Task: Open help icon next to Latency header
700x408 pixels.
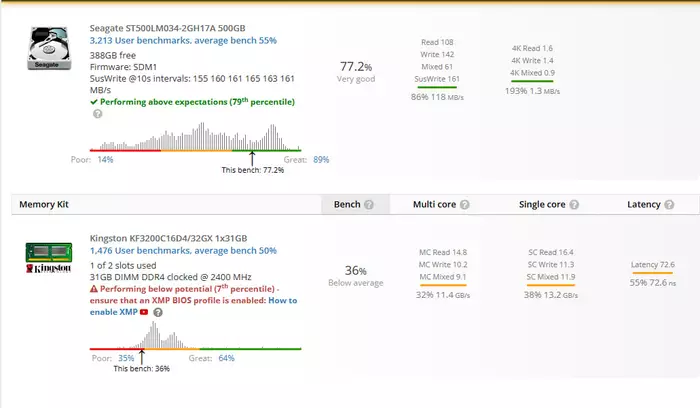Action: pos(669,204)
